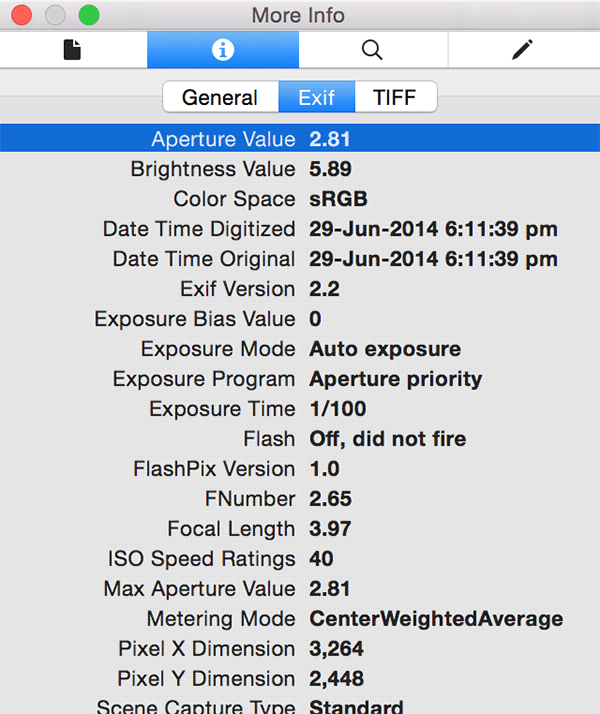Click the Metering Mode row
The image size is (600, 714).
[300, 619]
